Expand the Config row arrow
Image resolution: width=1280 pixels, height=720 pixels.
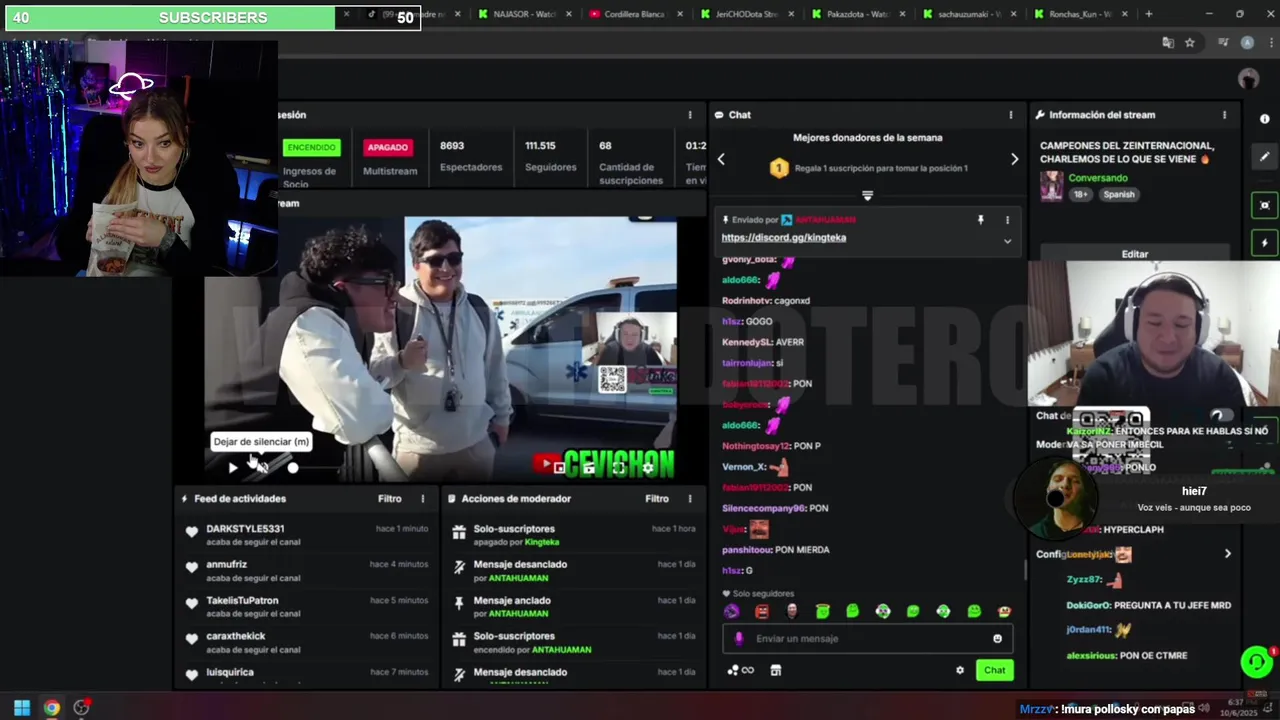[x=1227, y=554]
